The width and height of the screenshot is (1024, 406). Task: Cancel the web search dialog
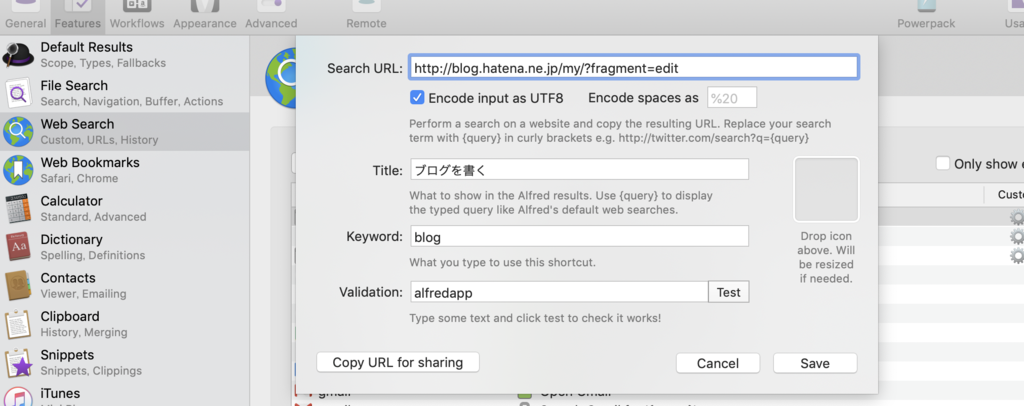[x=718, y=363]
